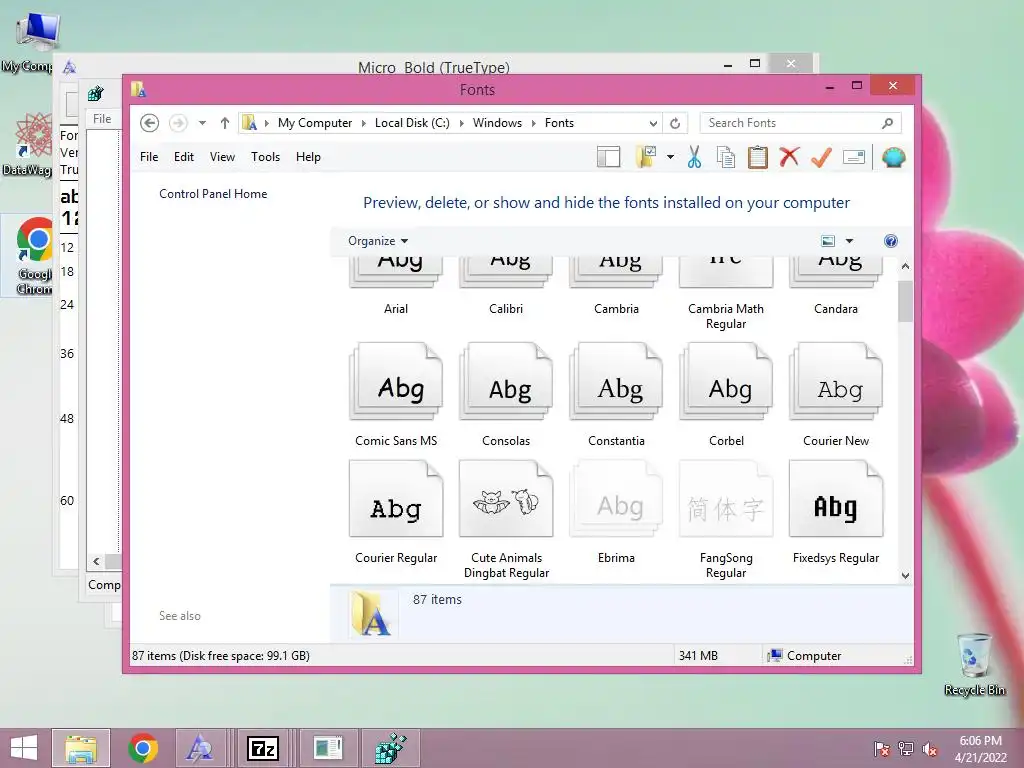The image size is (1024, 768).
Task: Go up one folder level arrow
Action: click(225, 123)
